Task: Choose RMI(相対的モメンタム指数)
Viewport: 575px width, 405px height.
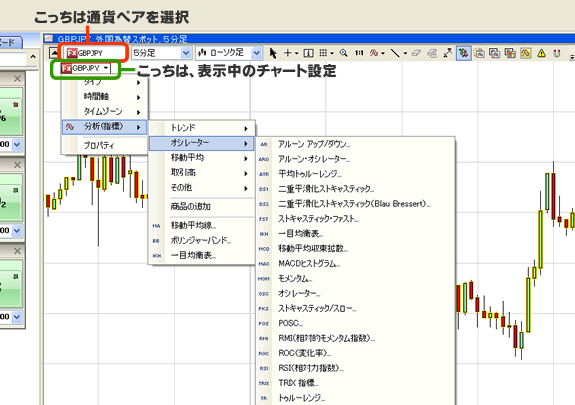Action: [356, 339]
